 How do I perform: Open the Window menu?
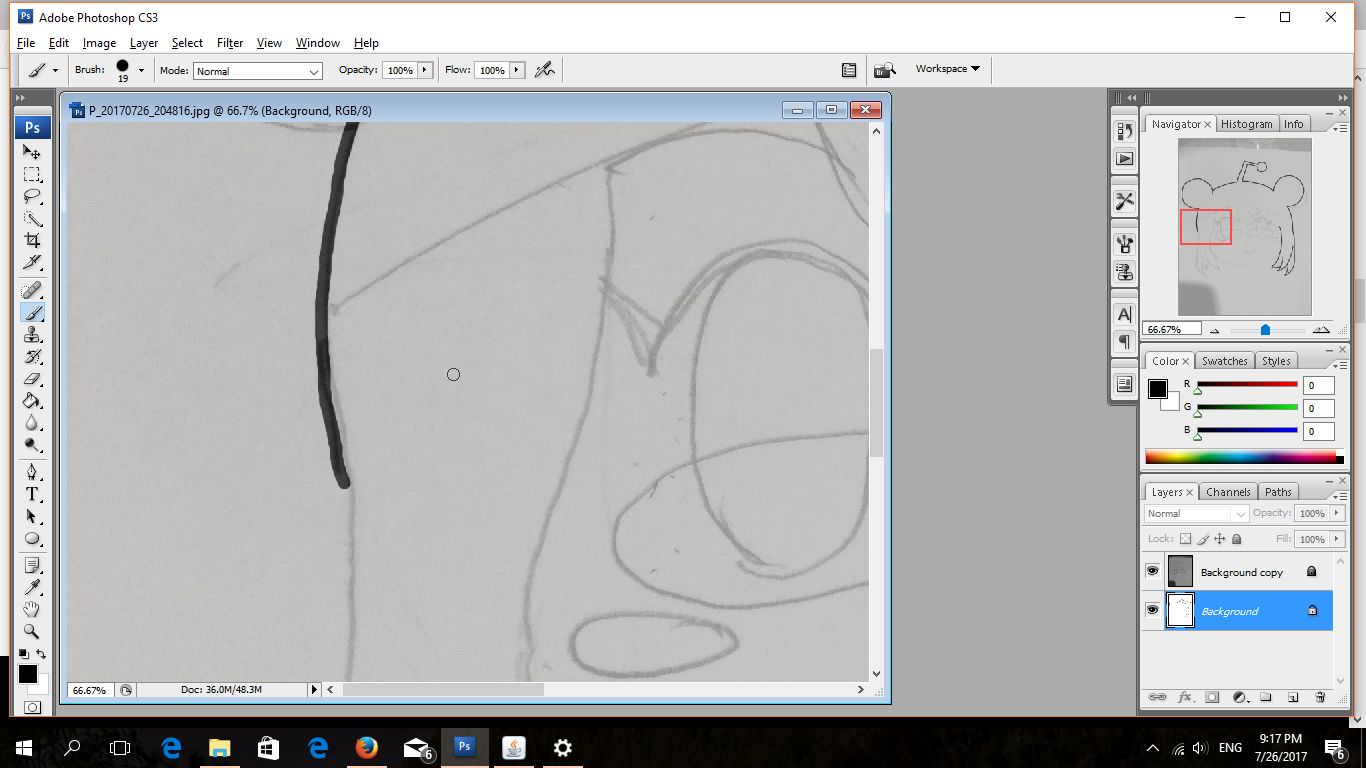tap(318, 43)
